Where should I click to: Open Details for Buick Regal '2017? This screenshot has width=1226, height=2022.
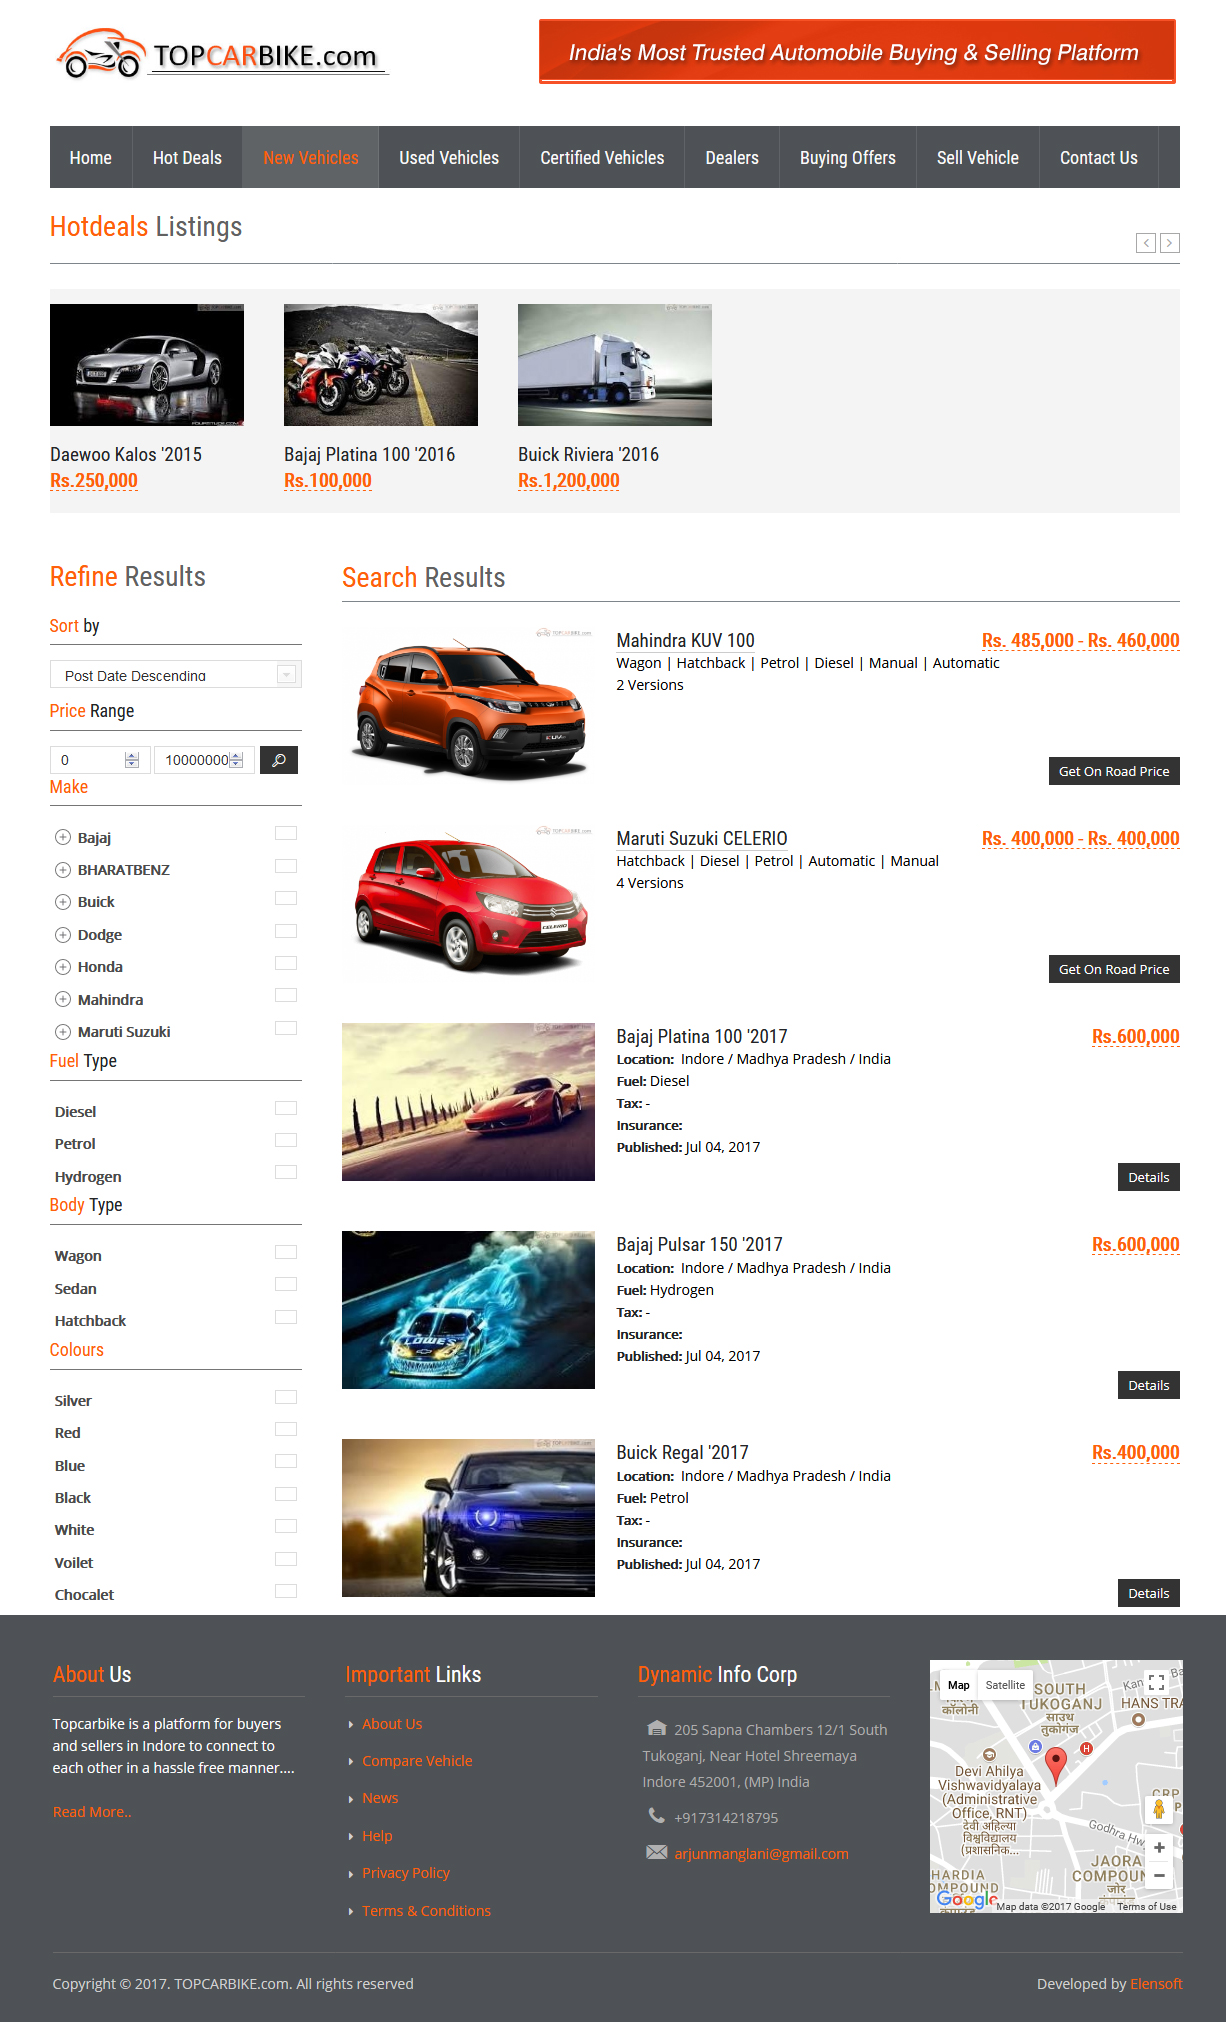[1148, 1593]
